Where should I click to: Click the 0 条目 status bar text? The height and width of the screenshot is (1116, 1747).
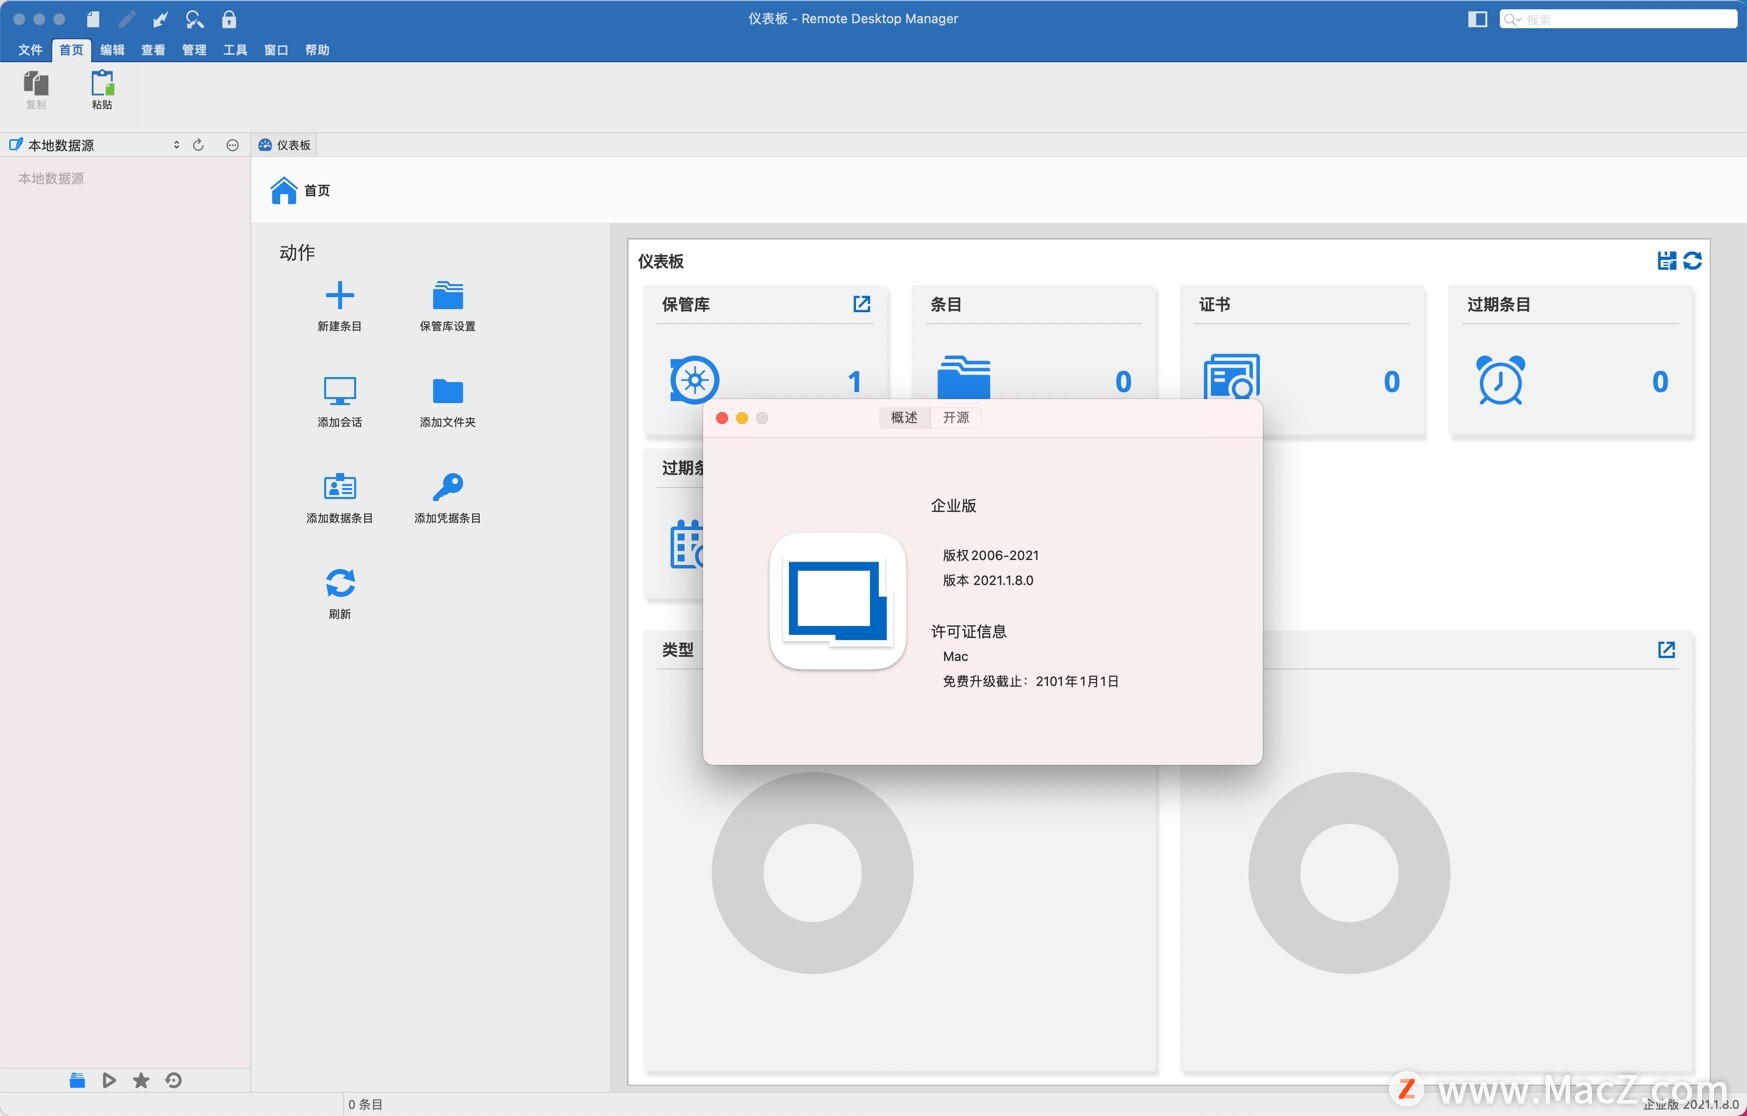365,1105
